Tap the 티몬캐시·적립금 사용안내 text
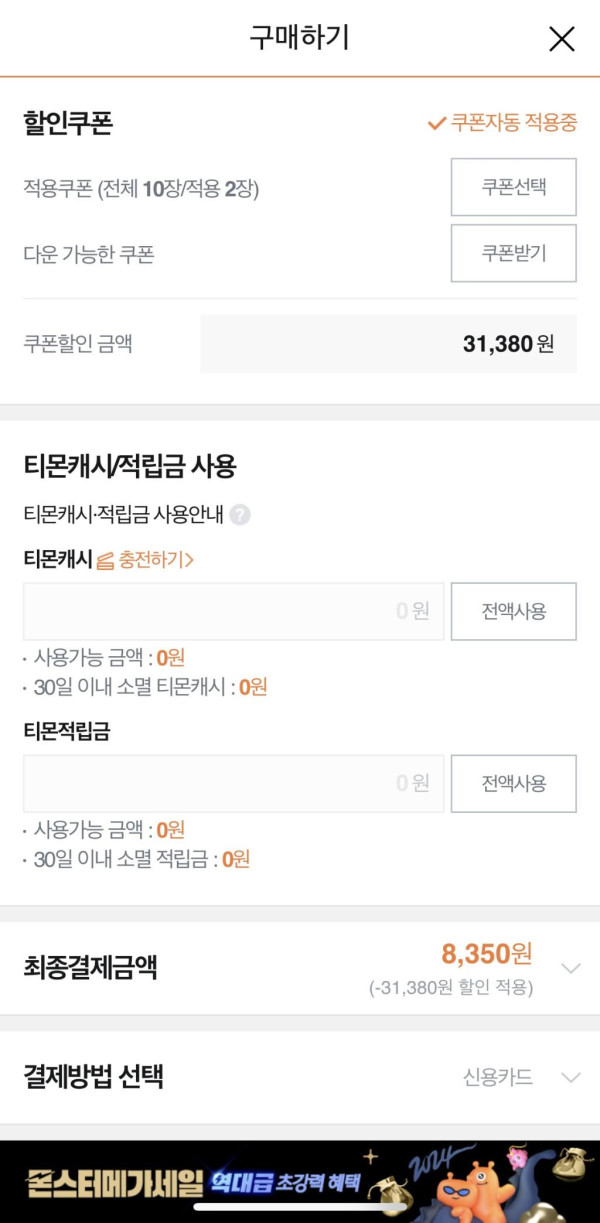The image size is (600, 1223). click(123, 515)
